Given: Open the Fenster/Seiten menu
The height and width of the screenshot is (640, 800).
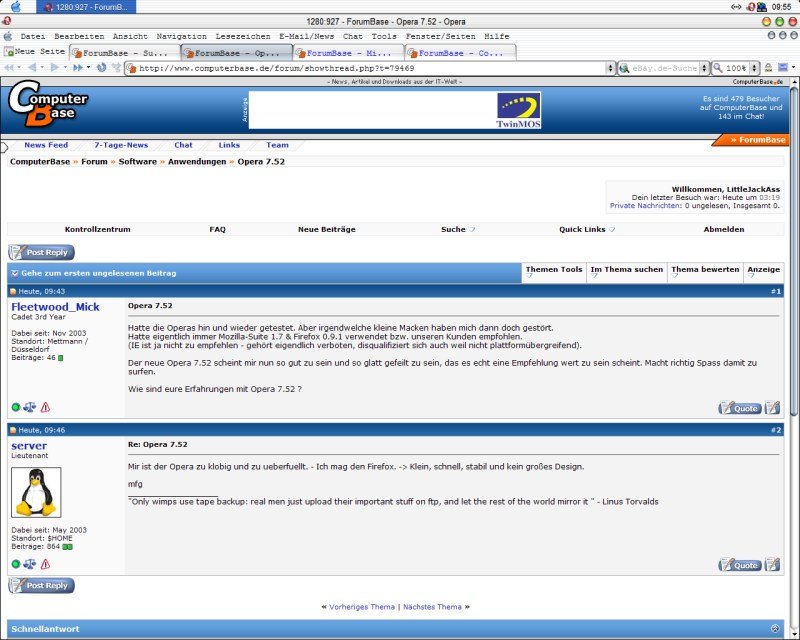Looking at the screenshot, I should [440, 36].
